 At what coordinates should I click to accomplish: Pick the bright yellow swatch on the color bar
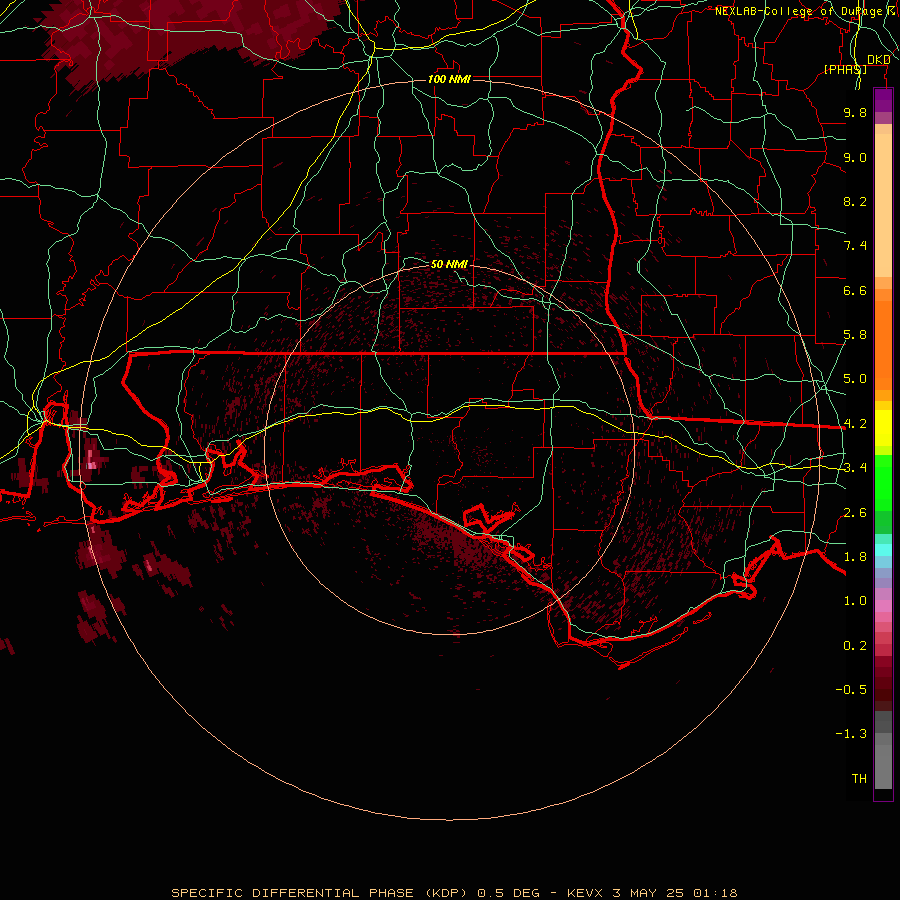(883, 428)
